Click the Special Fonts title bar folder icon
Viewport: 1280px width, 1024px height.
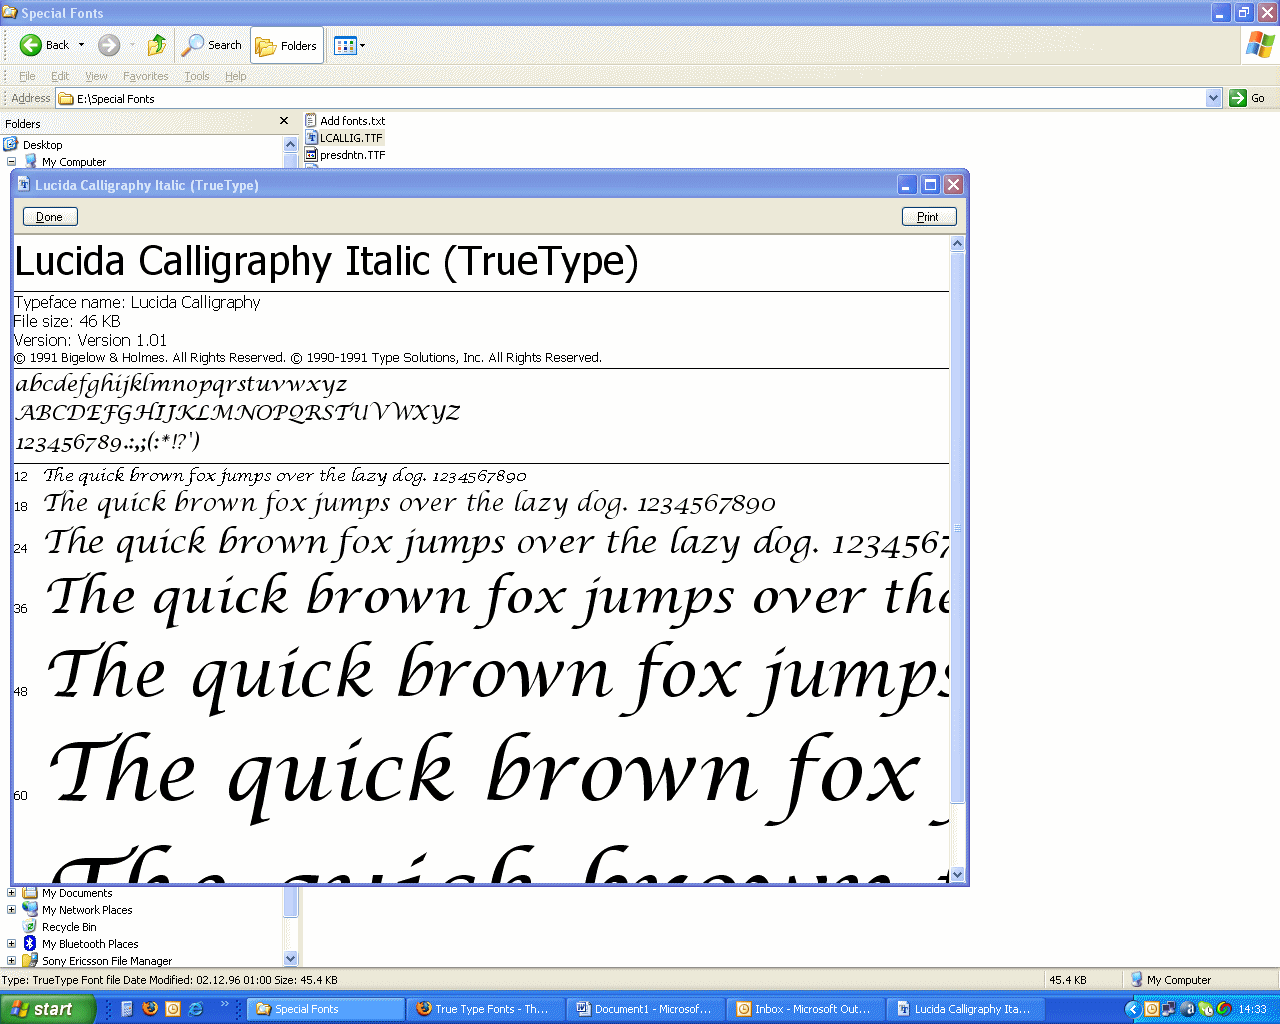pos(10,13)
